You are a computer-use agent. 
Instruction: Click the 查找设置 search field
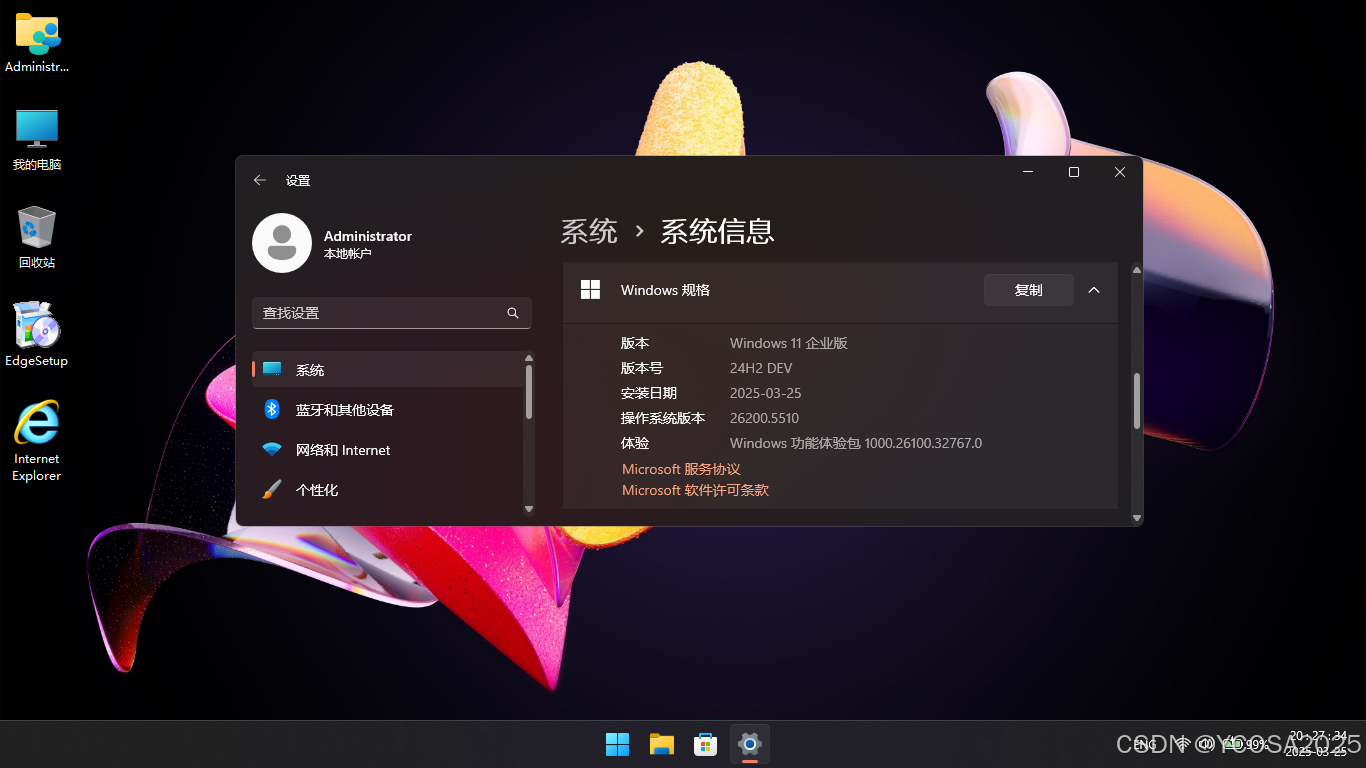[392, 313]
